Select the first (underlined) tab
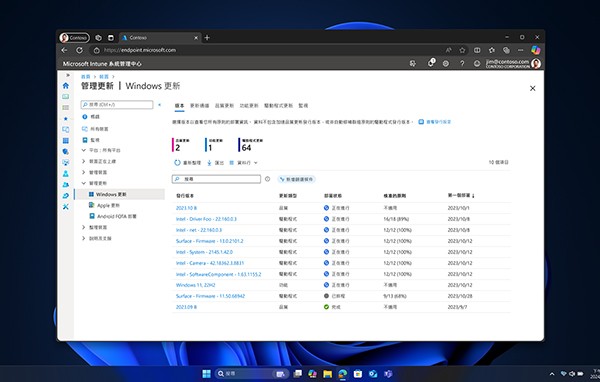The height and width of the screenshot is (382, 600). [179, 106]
